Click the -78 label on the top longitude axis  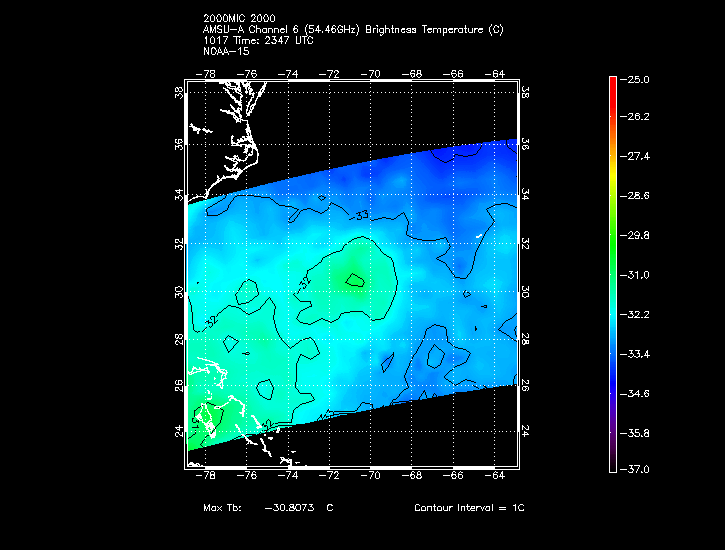point(205,74)
